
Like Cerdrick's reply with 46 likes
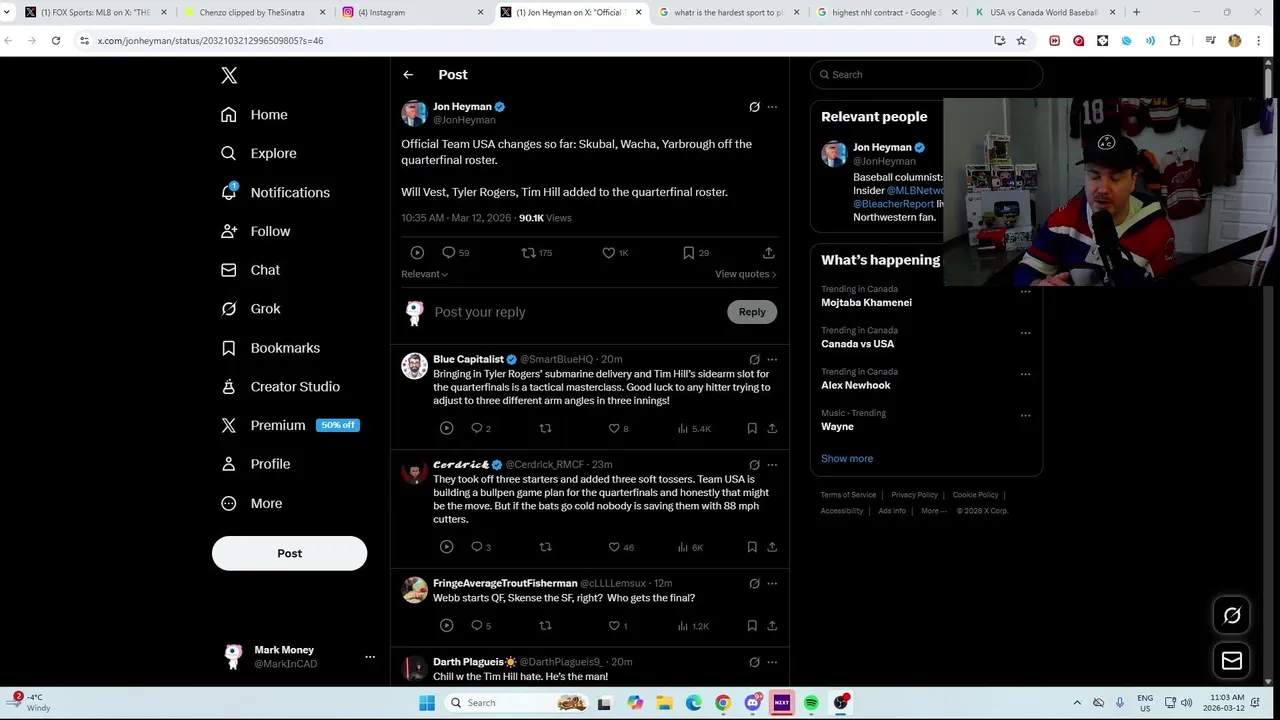[621, 547]
